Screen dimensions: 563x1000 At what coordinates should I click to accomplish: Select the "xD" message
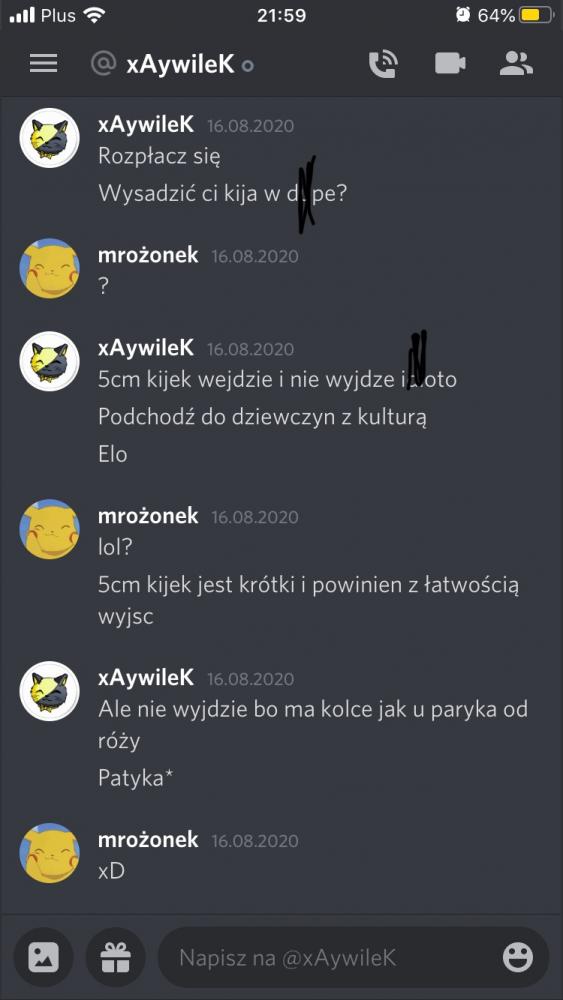(111, 871)
